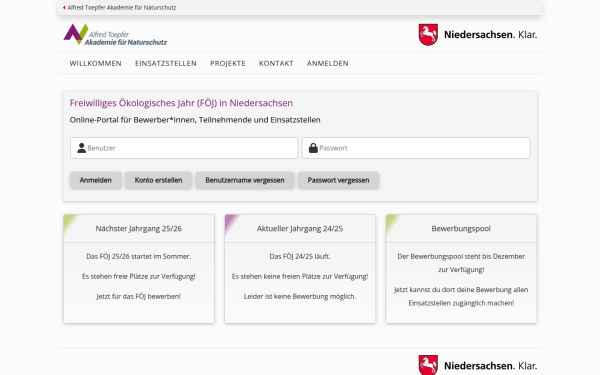
Task: Click the Aktueller Jahrgang 24/25 card title
Action: (x=300, y=229)
